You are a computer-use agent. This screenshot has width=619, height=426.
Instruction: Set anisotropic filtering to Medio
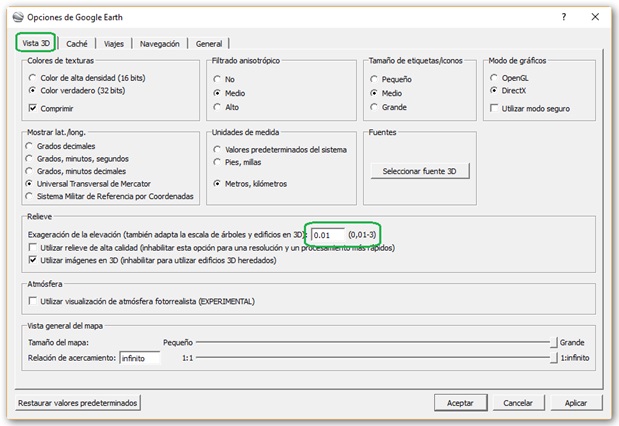click(229, 93)
